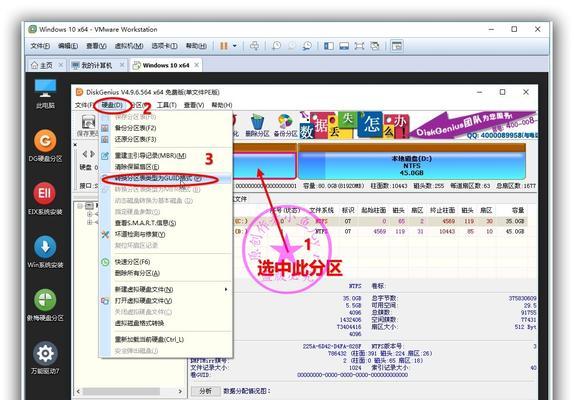Open dropdown arrow next to VMware pause button
Image resolution: width=574 pixels, height=400 pixels.
pos(235,46)
